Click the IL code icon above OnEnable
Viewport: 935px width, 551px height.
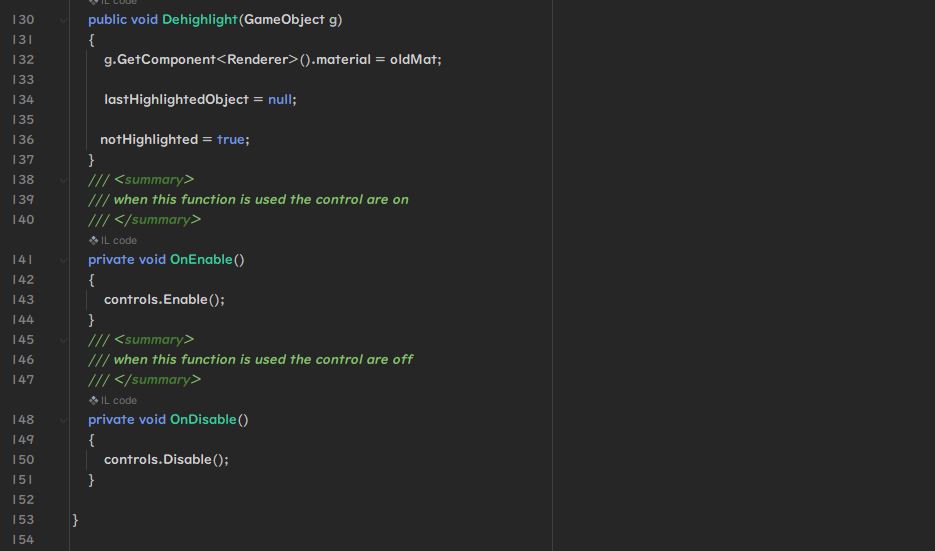[94, 240]
